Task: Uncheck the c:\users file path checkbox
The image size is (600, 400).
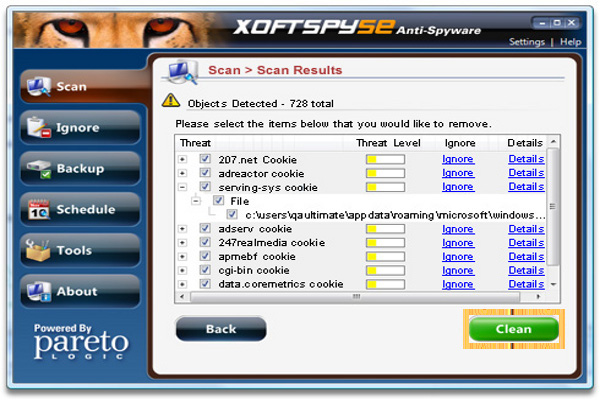Action: tap(232, 214)
